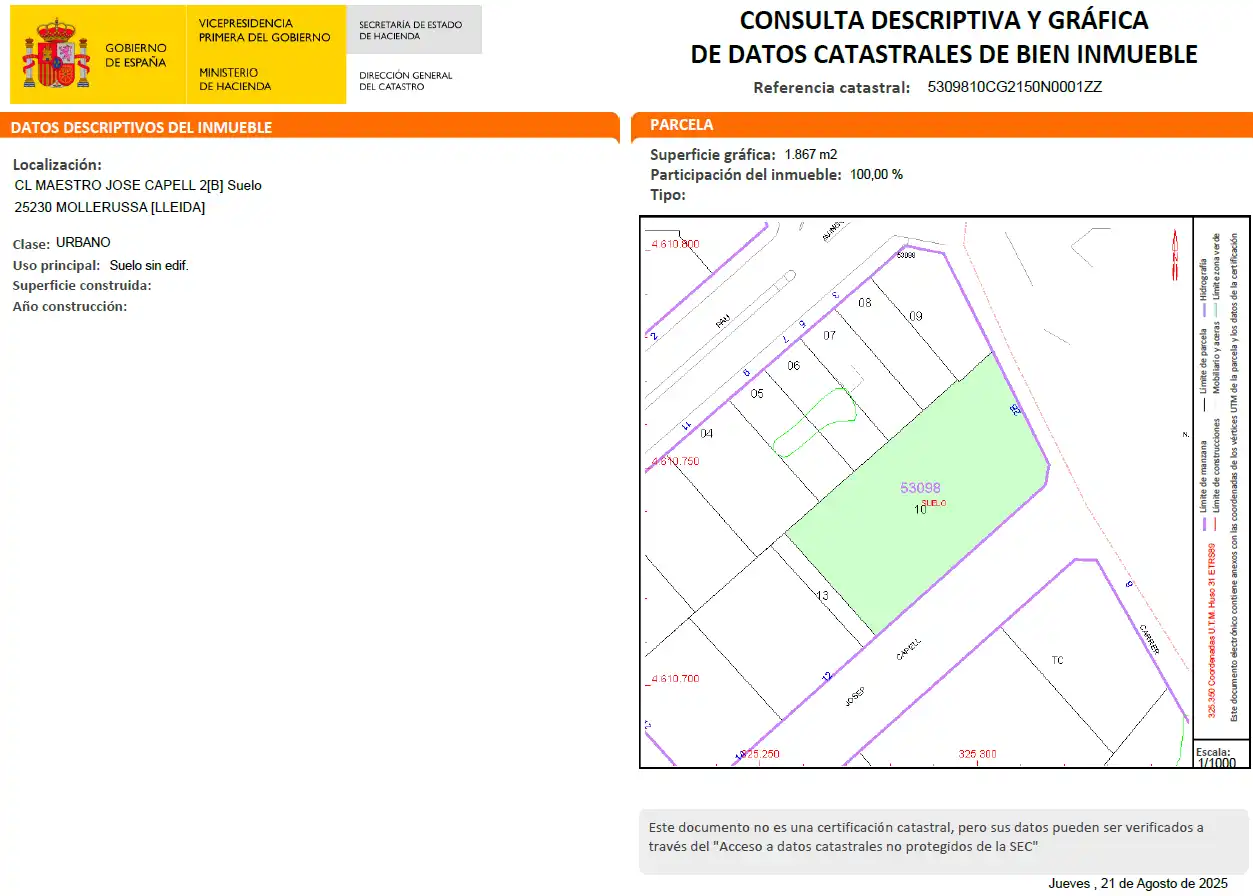Click the '4.610.800' coordinate label on map
The width and height of the screenshot is (1253, 896).
click(675, 245)
